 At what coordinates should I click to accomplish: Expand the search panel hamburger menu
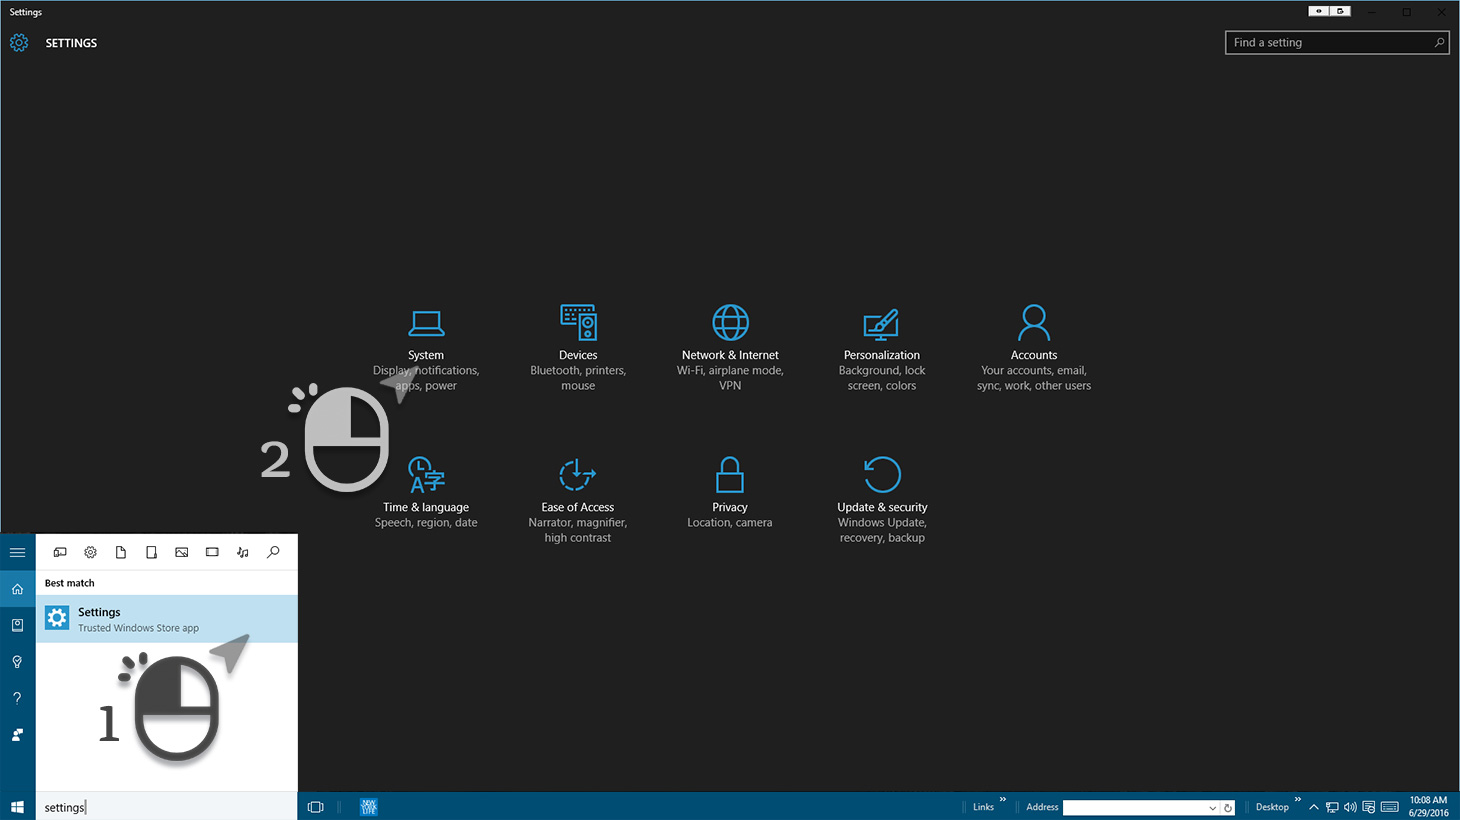pyautogui.click(x=17, y=552)
